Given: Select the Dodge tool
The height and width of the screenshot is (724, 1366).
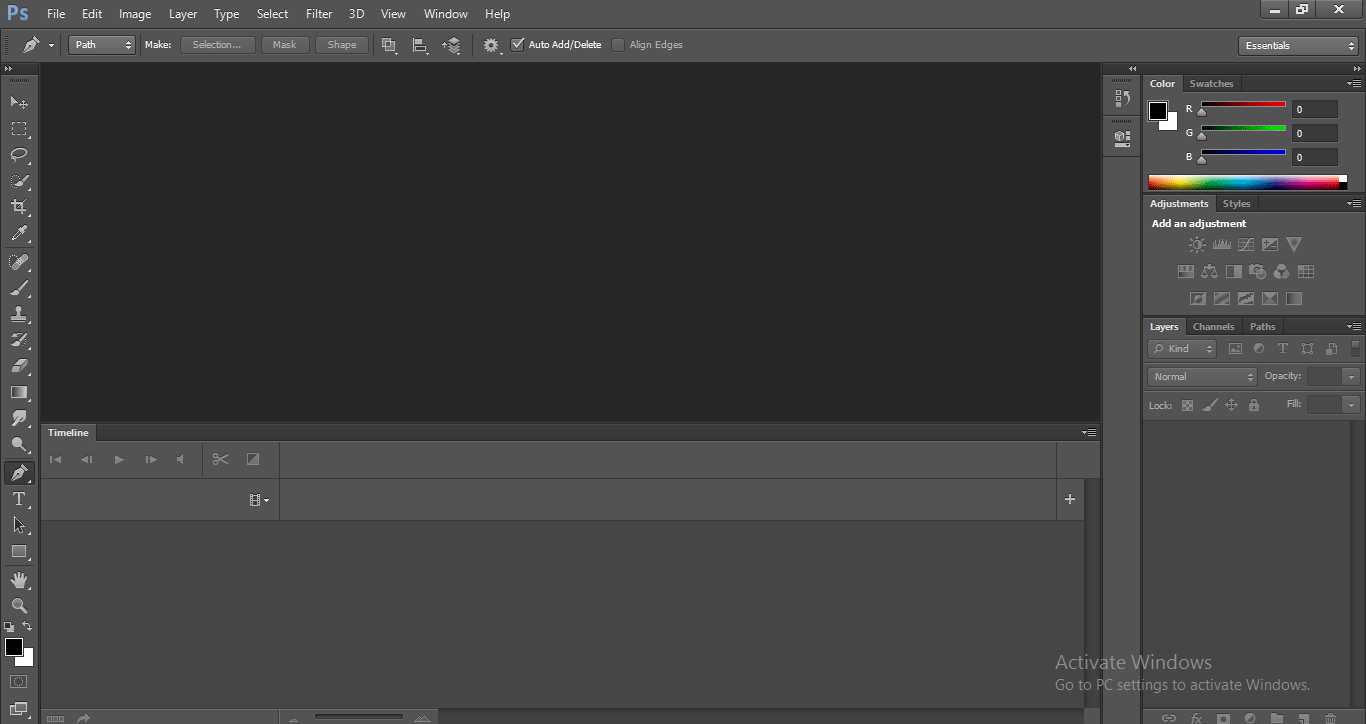Looking at the screenshot, I should (x=19, y=444).
